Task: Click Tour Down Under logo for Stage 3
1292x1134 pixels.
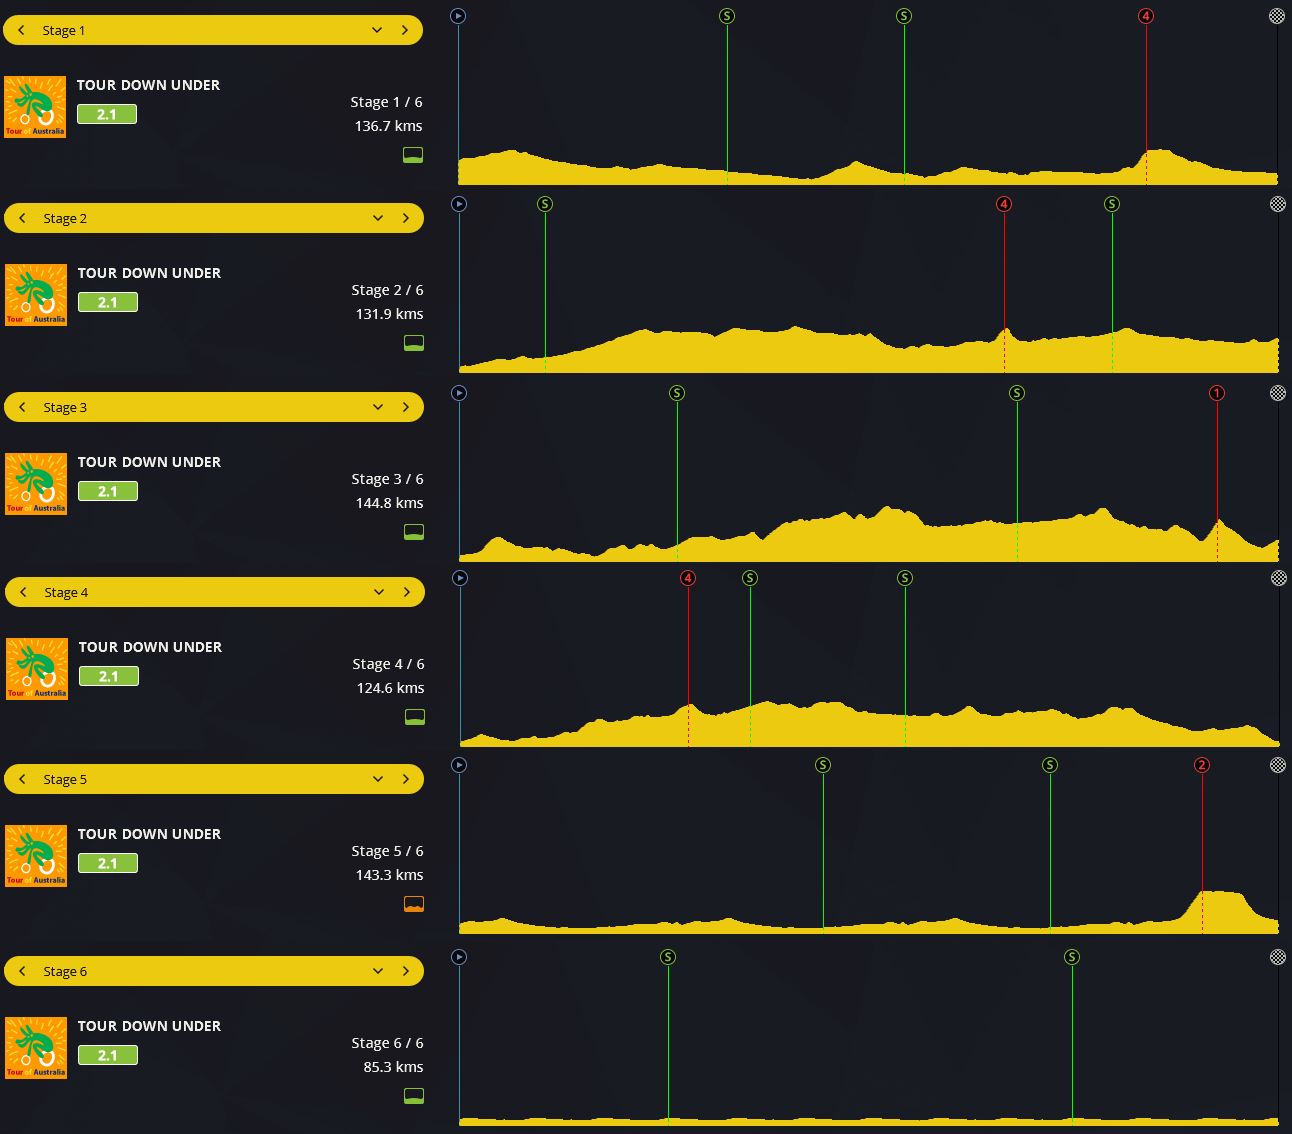Action: [x=36, y=484]
